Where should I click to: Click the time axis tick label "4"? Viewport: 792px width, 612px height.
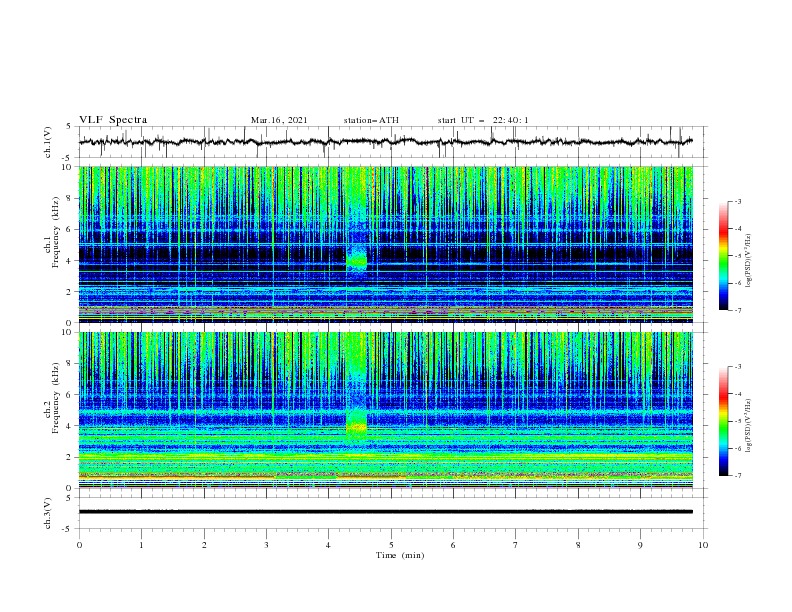pyautogui.click(x=328, y=545)
